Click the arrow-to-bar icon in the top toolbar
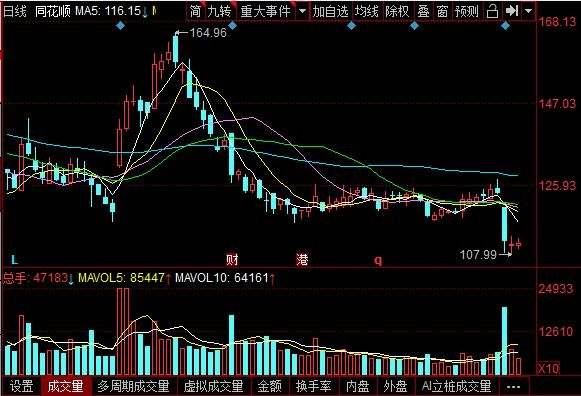The image size is (581, 396). 512,11
